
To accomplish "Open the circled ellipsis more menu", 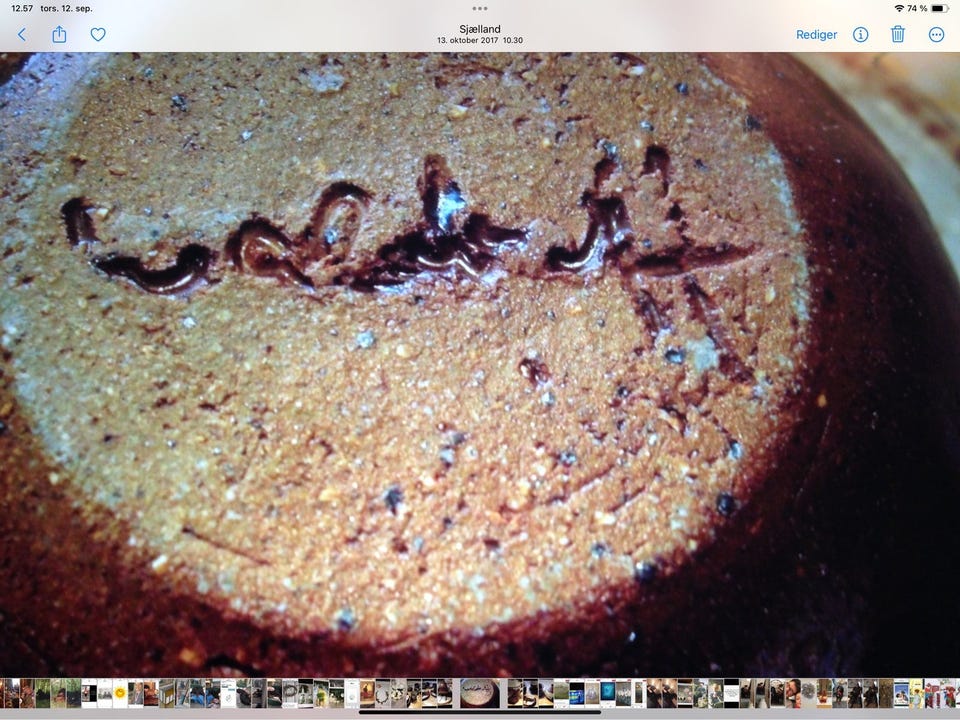I will click(936, 34).
